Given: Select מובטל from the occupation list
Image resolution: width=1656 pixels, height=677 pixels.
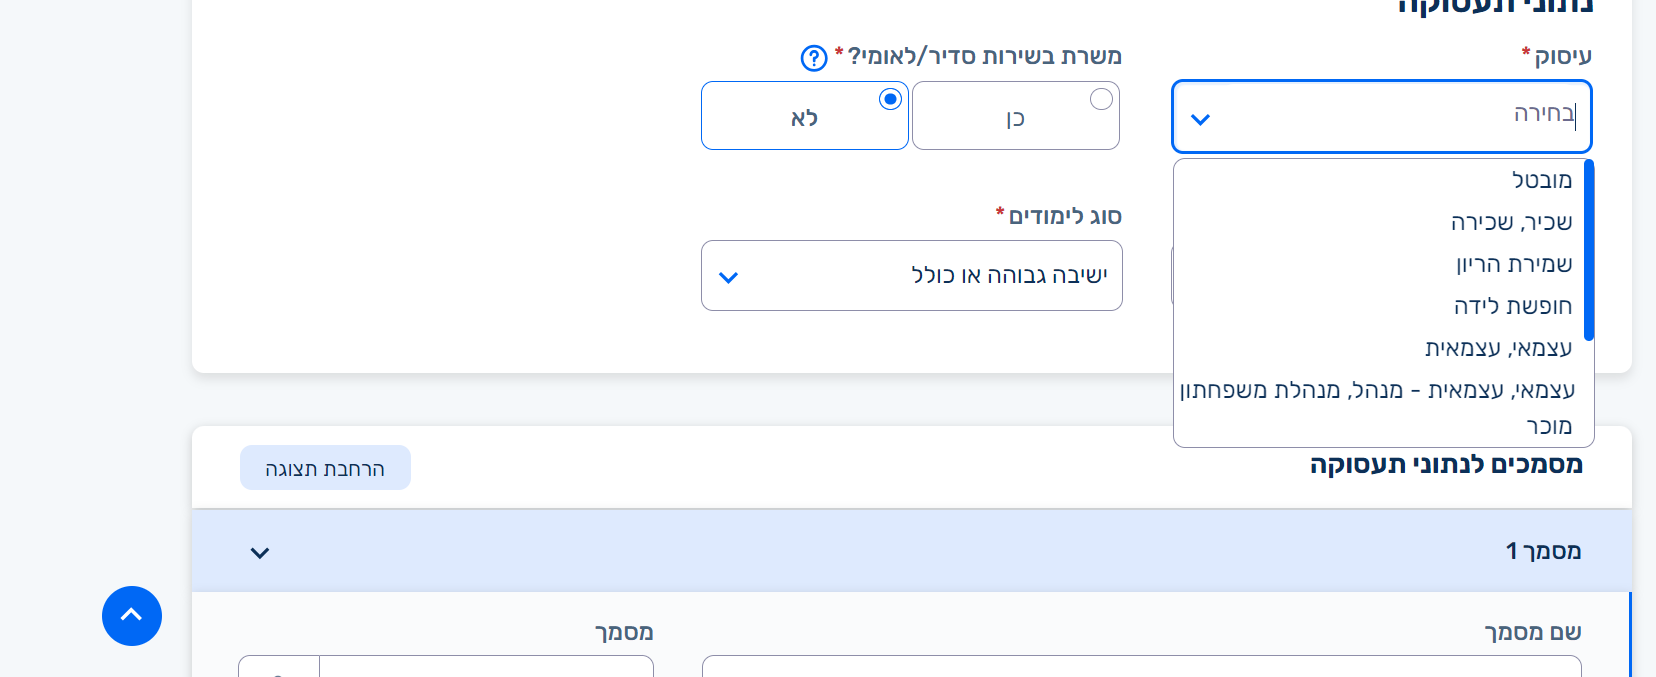Looking at the screenshot, I should click(x=1540, y=180).
